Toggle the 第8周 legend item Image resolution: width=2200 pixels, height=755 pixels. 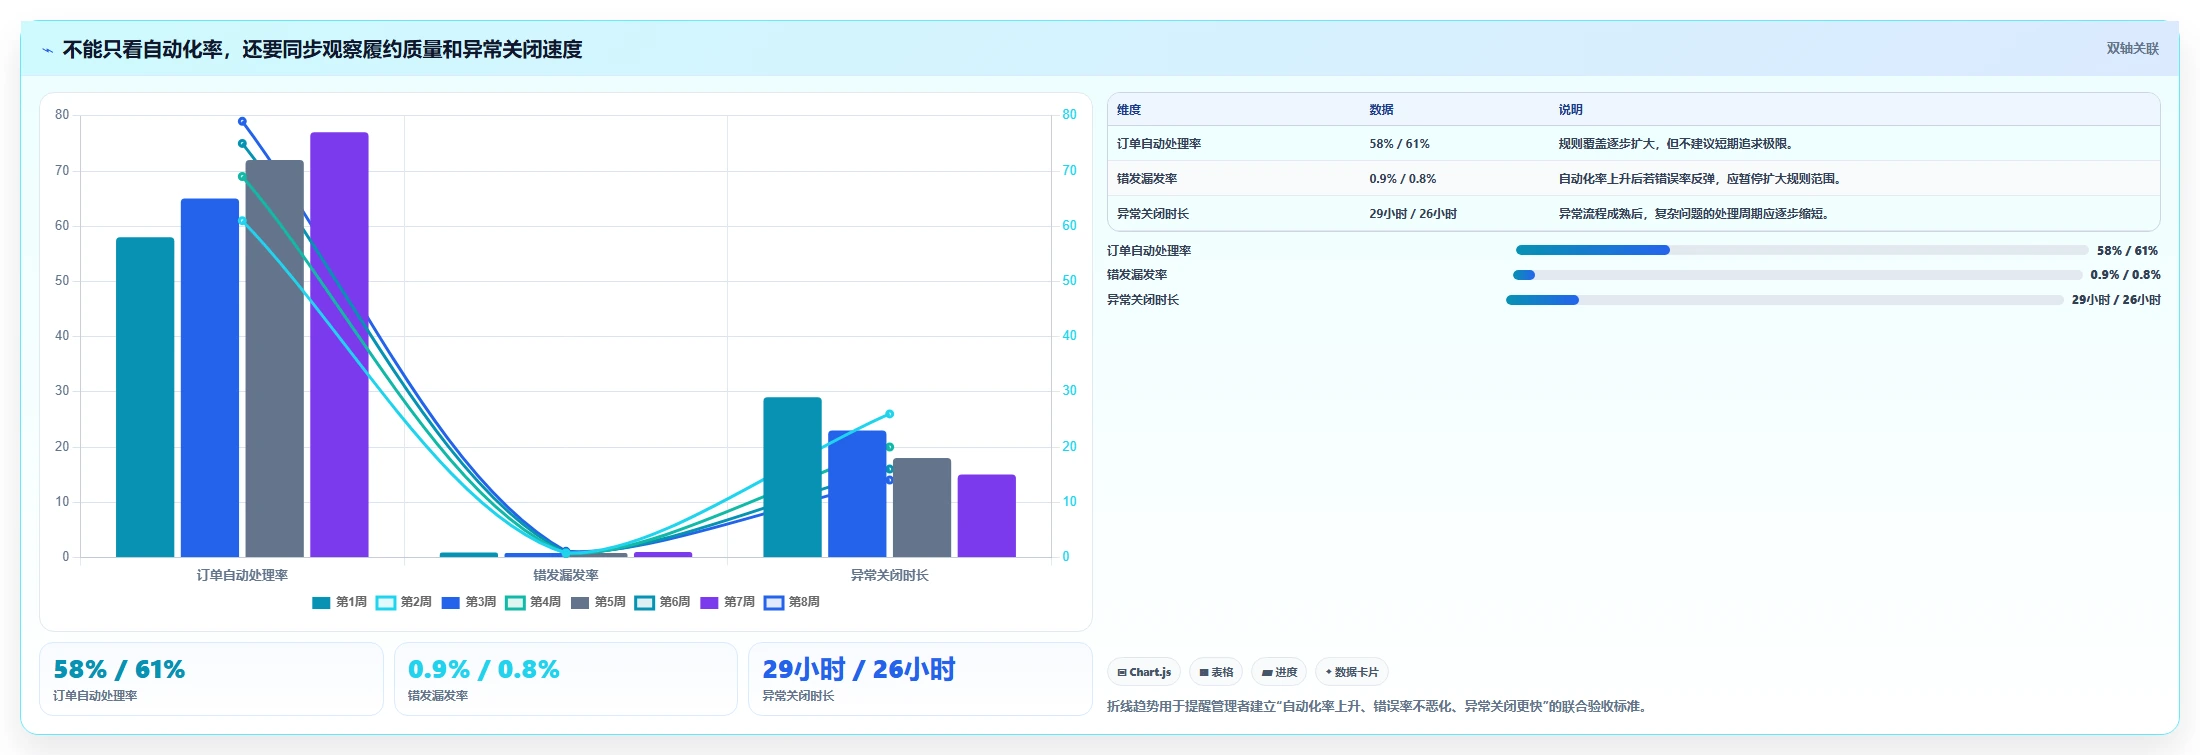click(x=792, y=602)
